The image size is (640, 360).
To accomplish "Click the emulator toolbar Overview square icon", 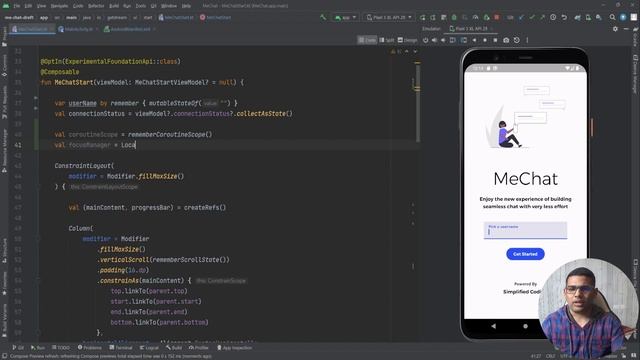I will [x=496, y=40].
